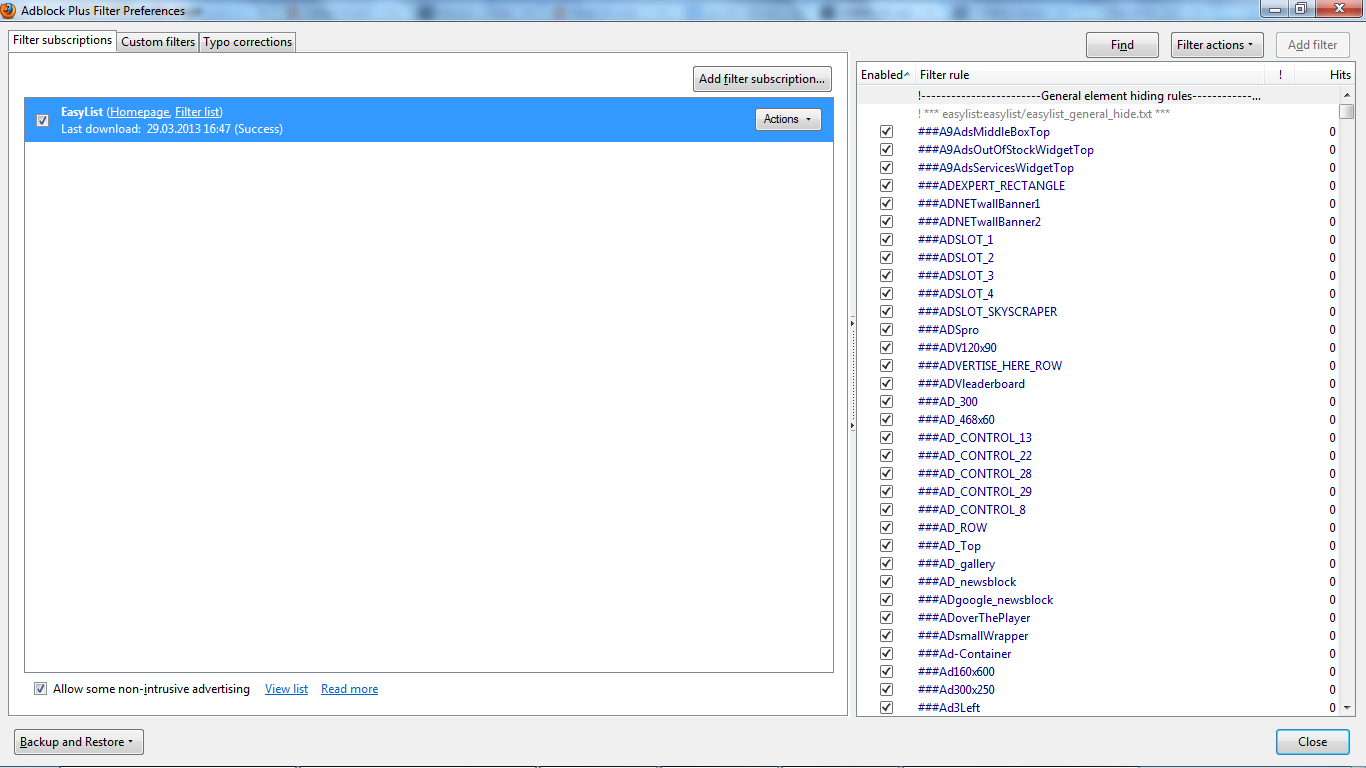Click the Close button at bottom right
The width and height of the screenshot is (1366, 768).
pos(1312,742)
